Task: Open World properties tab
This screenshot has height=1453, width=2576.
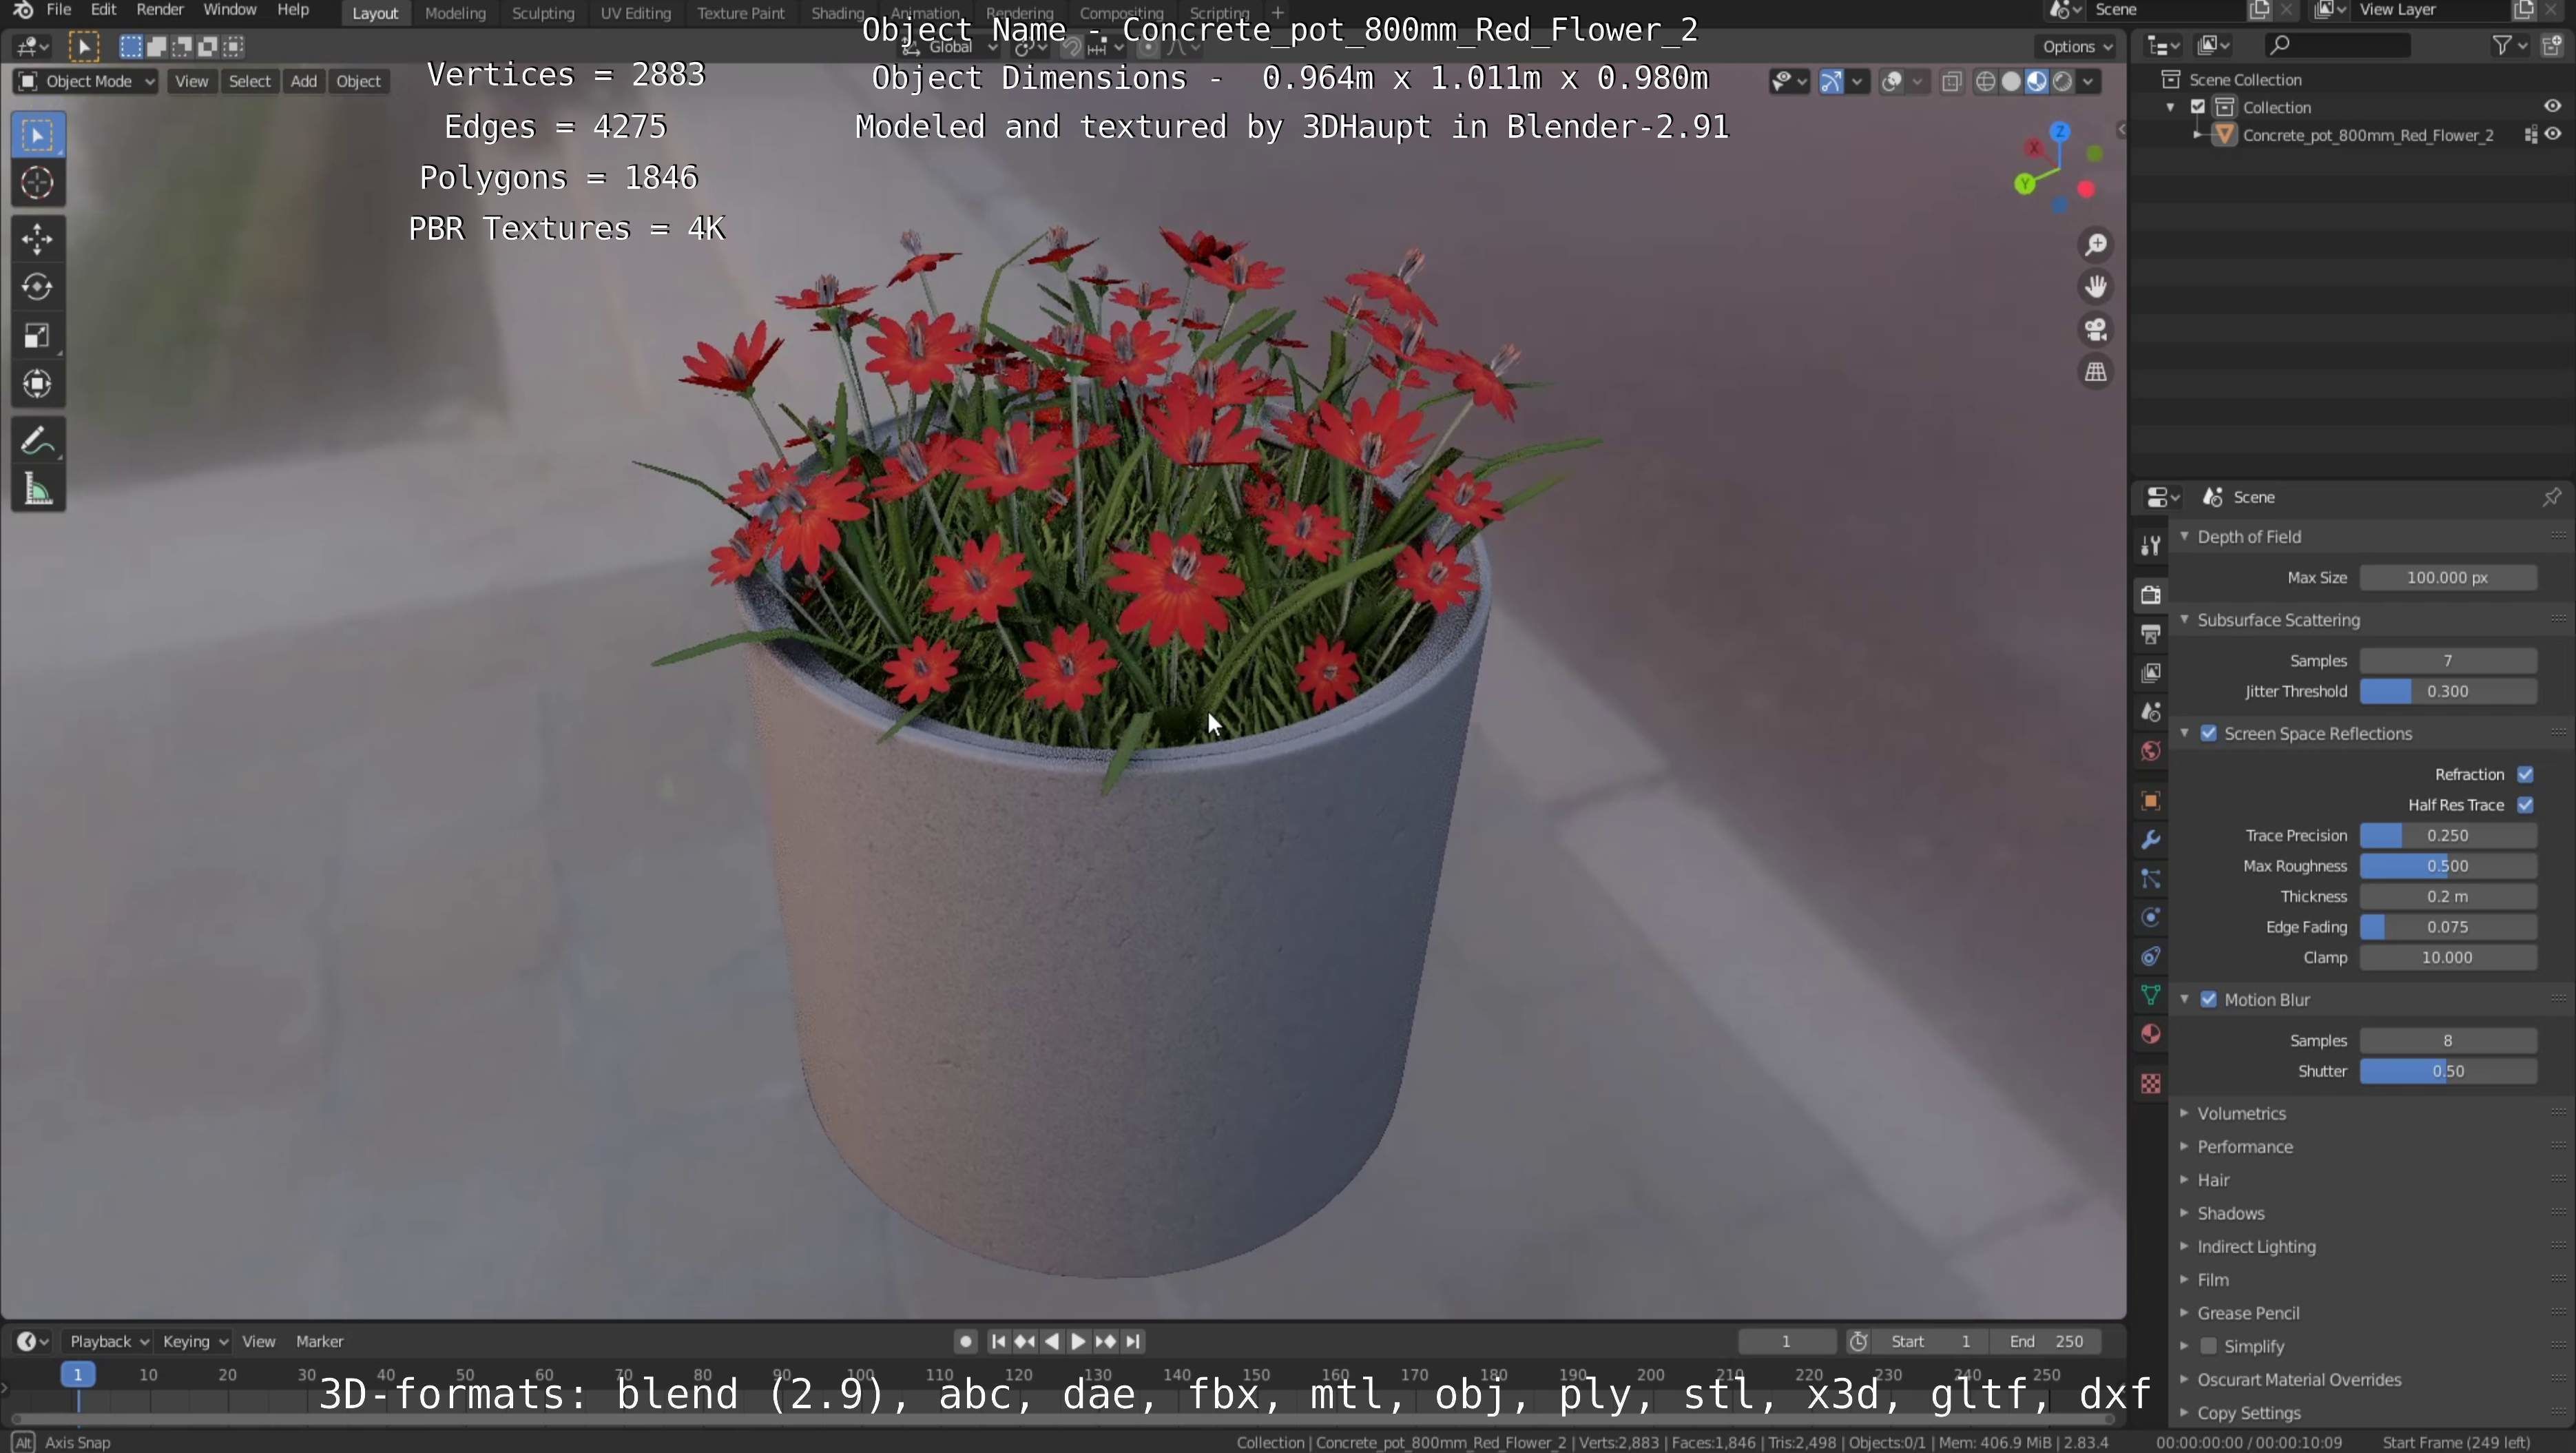Action: tap(2150, 751)
